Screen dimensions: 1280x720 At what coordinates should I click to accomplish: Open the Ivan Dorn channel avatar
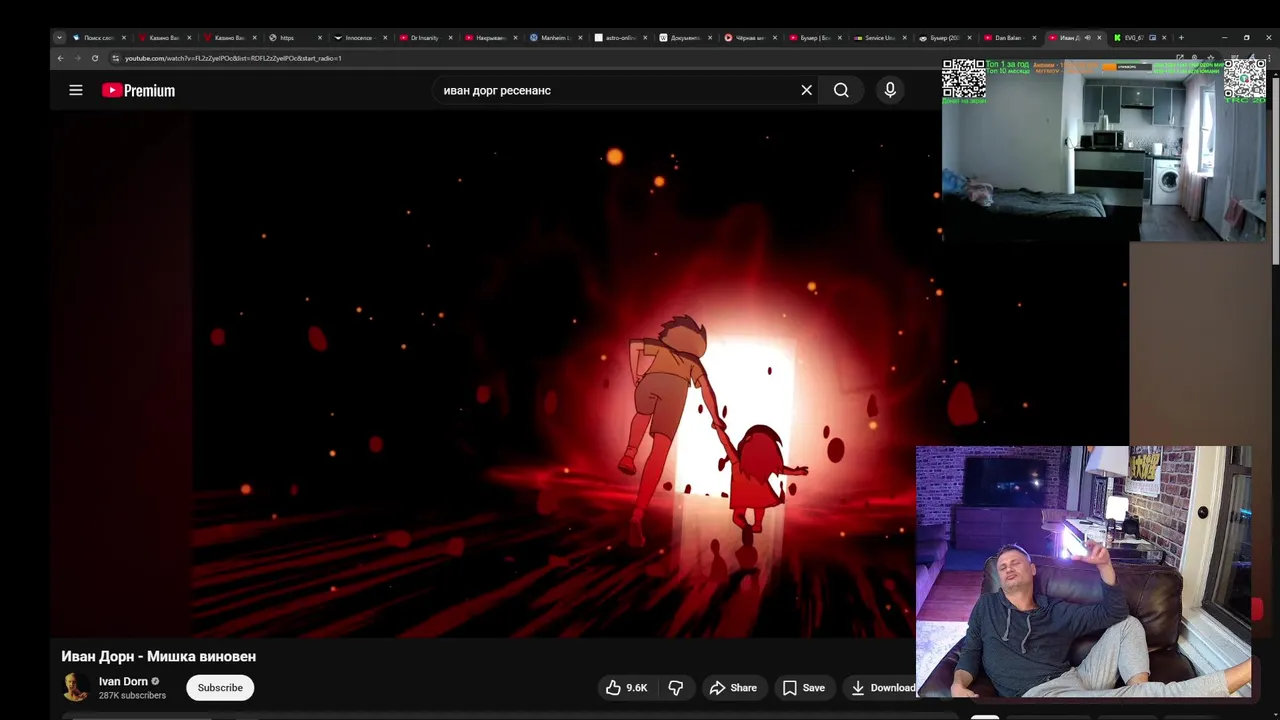[76, 688]
